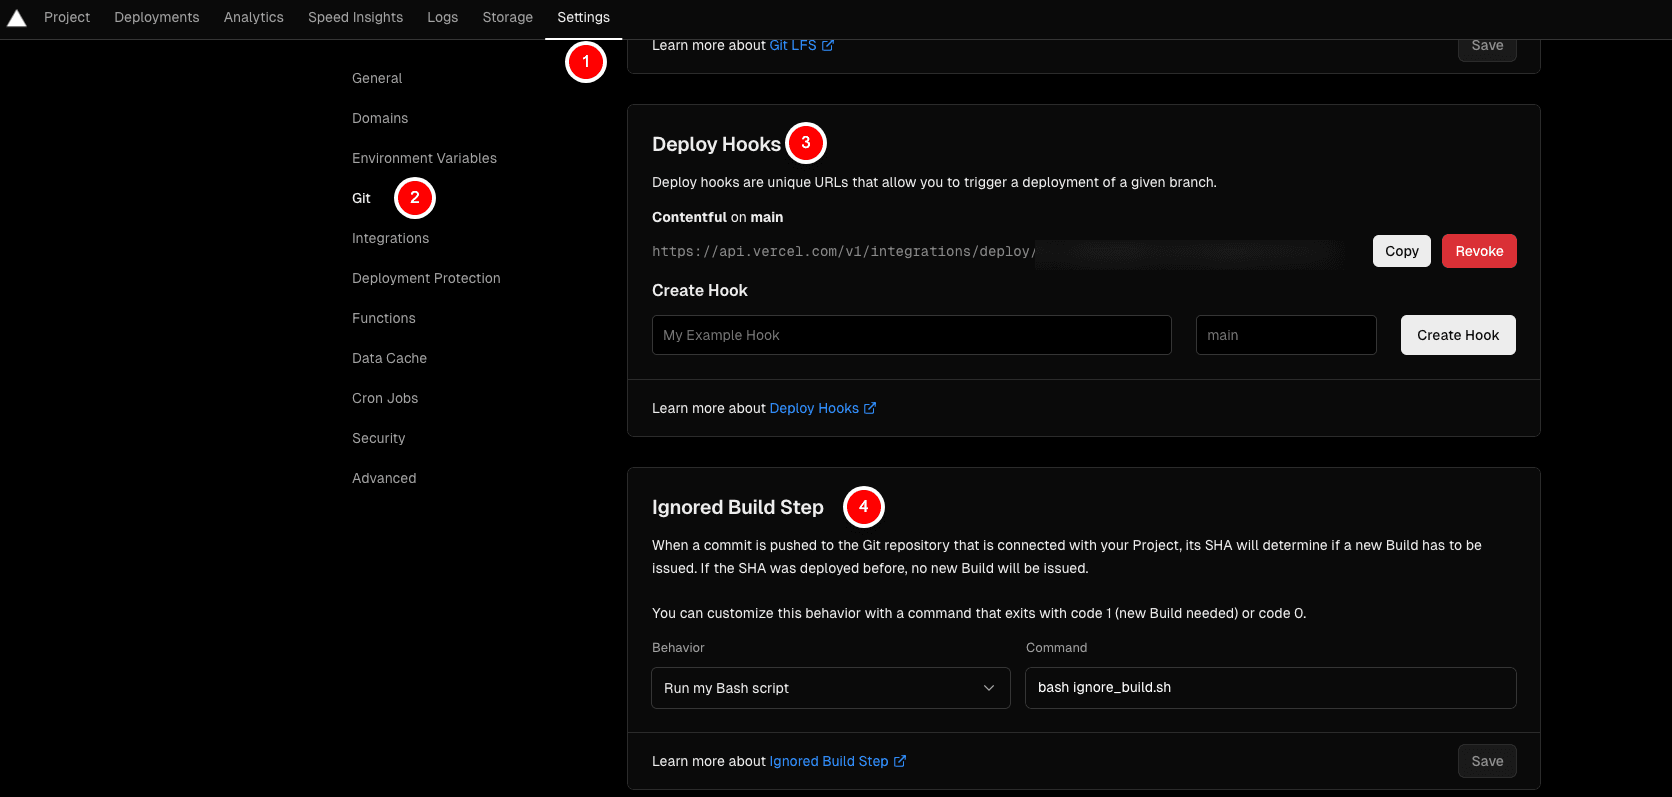
Task: Go to the Storage tab
Action: 507,17
